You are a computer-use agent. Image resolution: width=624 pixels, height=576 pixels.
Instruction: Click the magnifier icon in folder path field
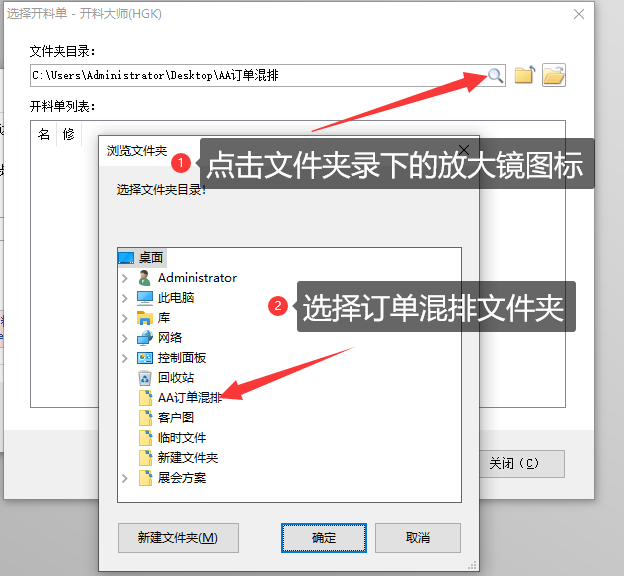pos(495,75)
